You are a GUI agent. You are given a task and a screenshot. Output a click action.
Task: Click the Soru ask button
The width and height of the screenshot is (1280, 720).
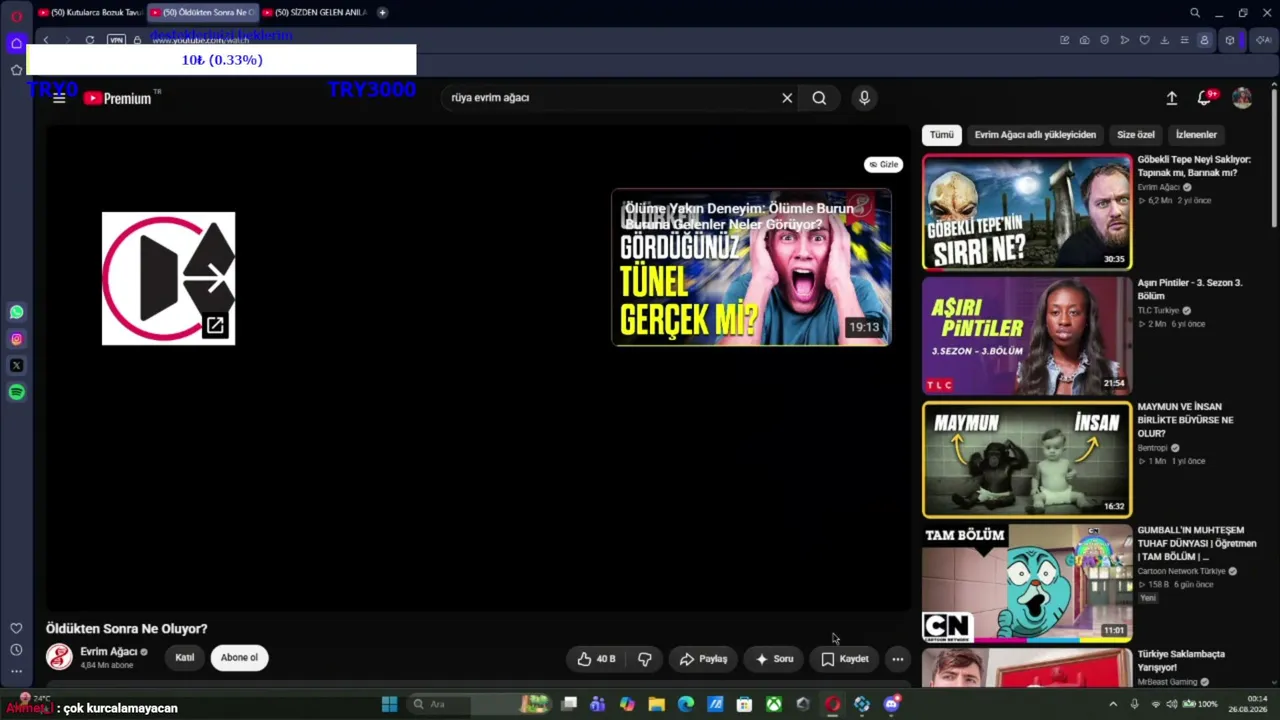point(774,659)
